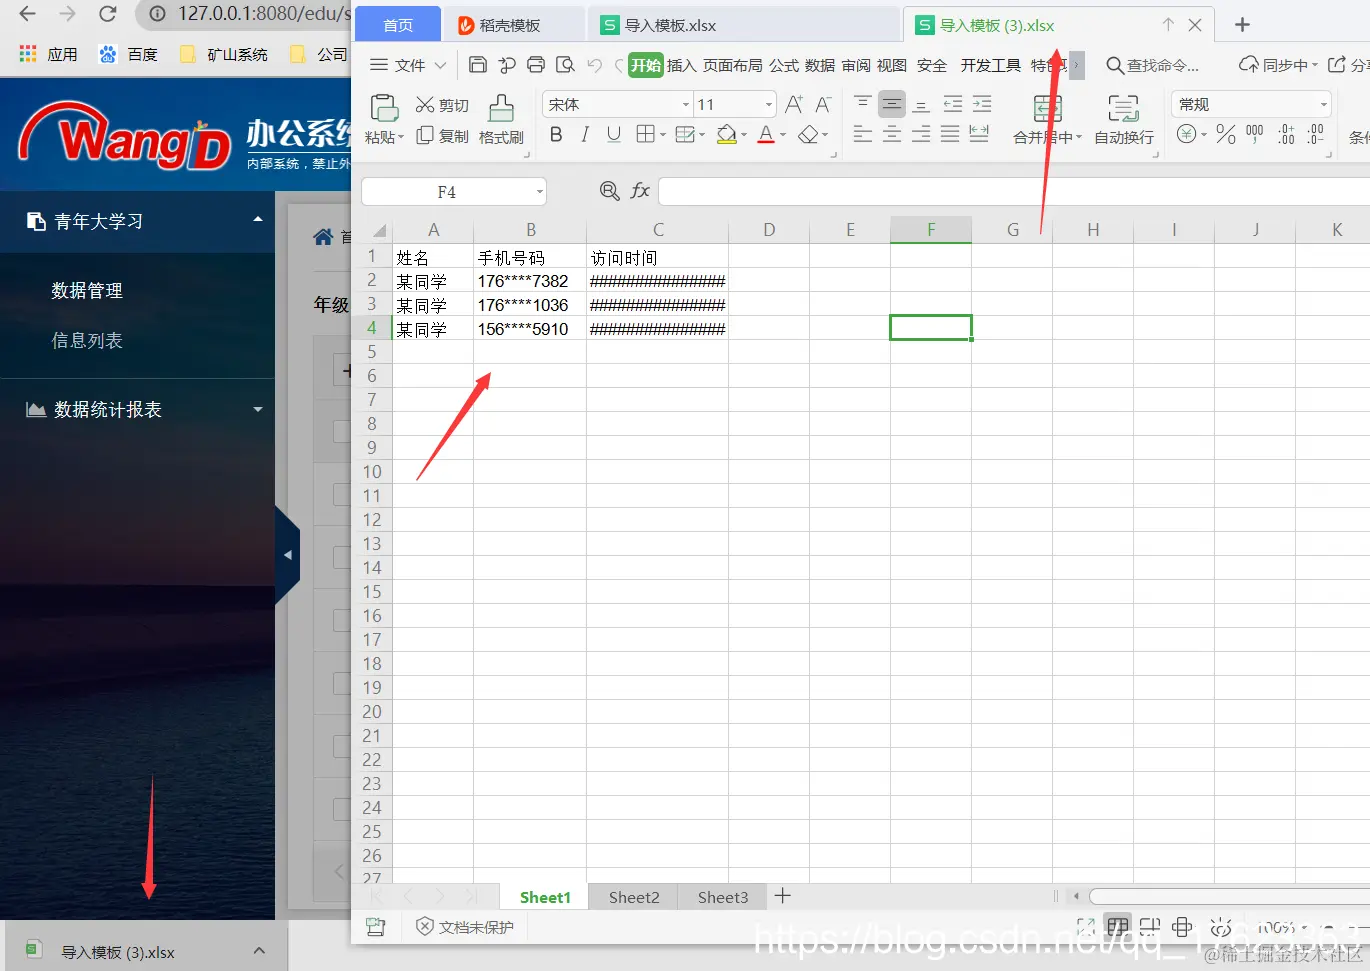
Task: Open the font color dropdown arrow
Action: coord(782,135)
